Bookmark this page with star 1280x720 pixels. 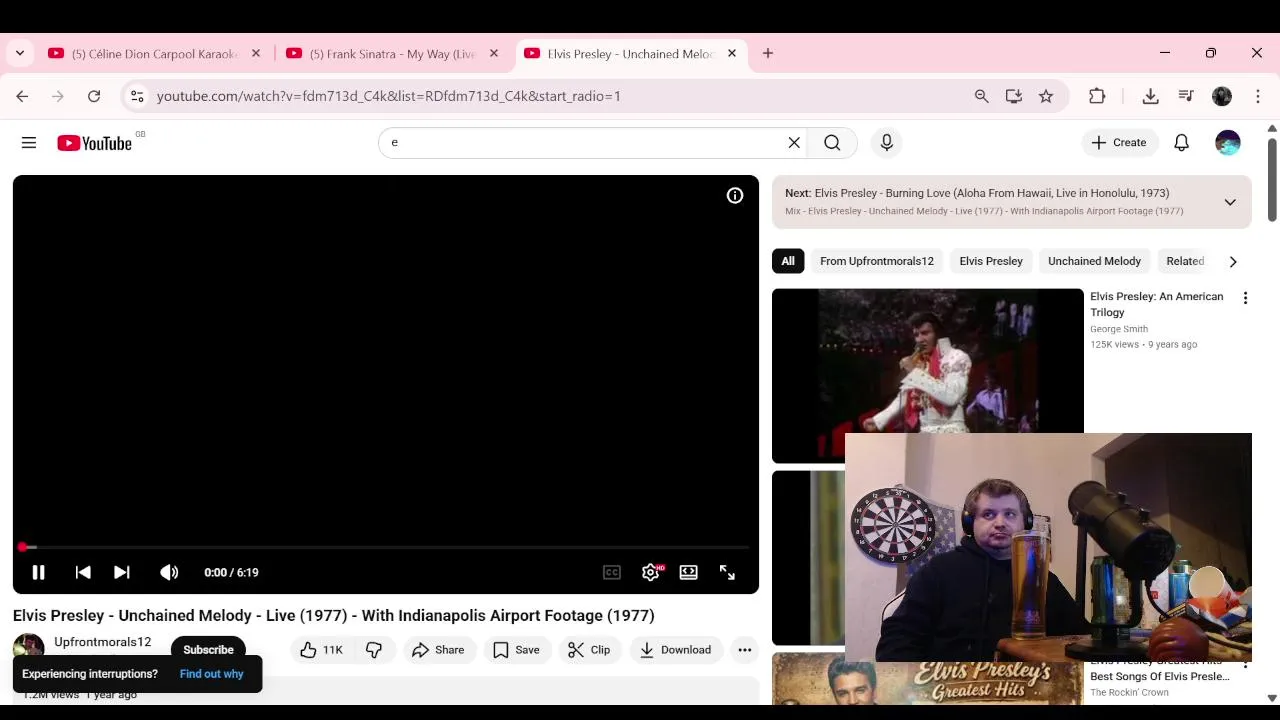[x=1046, y=96]
